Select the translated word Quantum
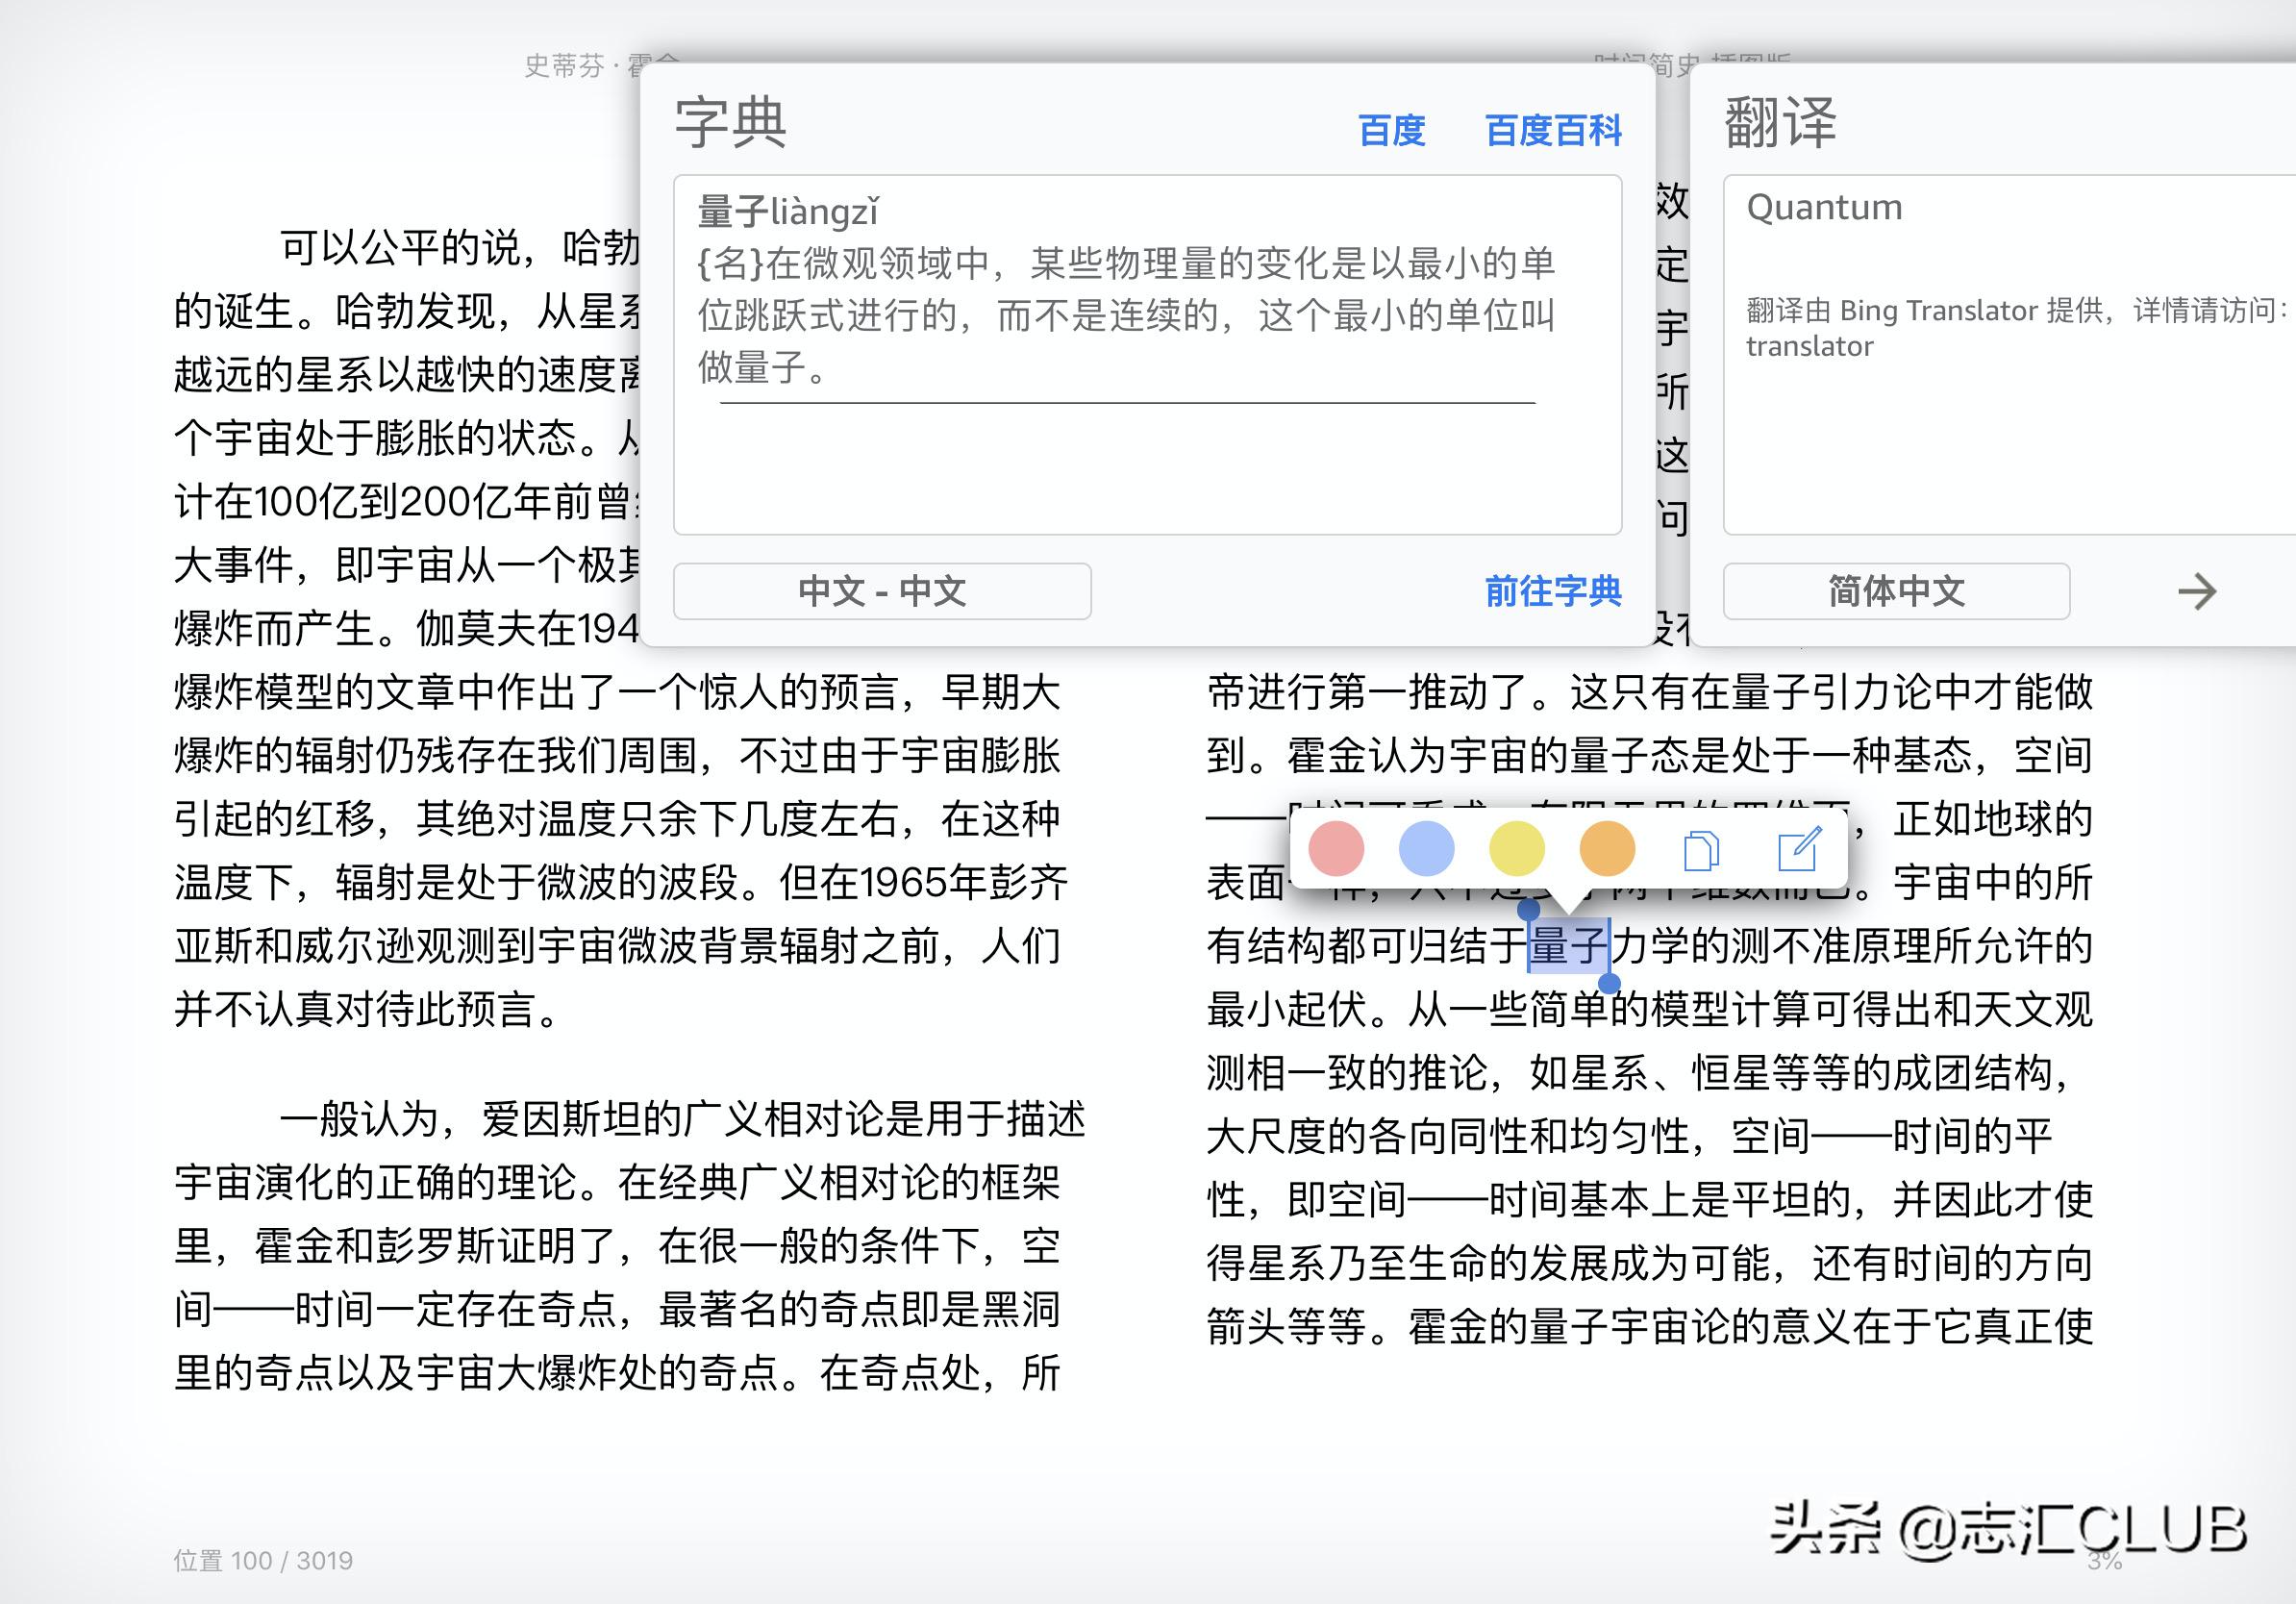 tap(1824, 207)
